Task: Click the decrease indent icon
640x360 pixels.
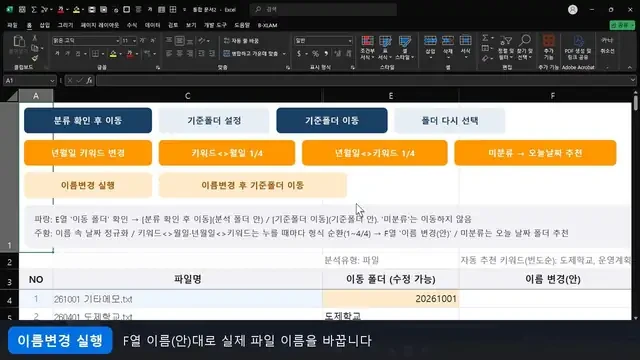Action: (x=201, y=54)
